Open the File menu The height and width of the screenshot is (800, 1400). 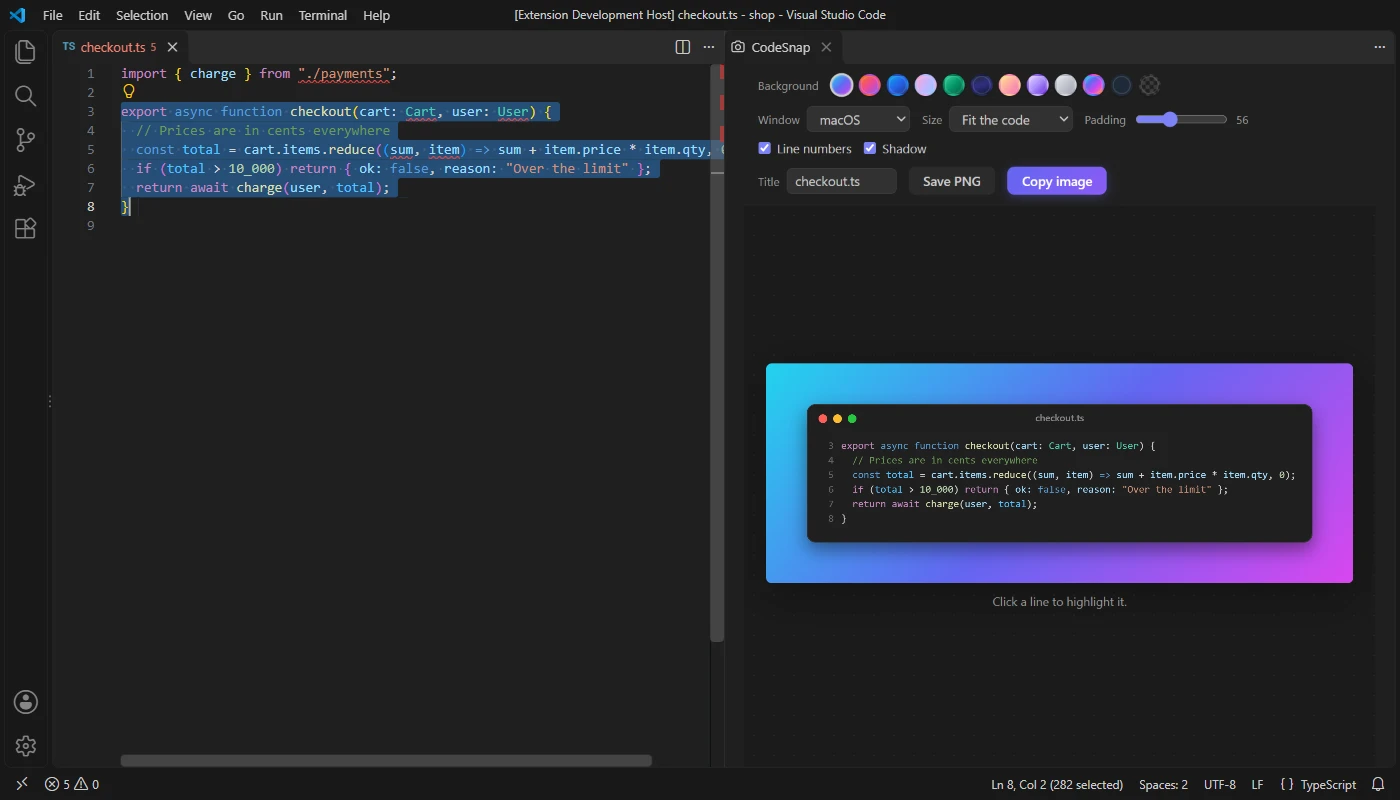(x=53, y=15)
